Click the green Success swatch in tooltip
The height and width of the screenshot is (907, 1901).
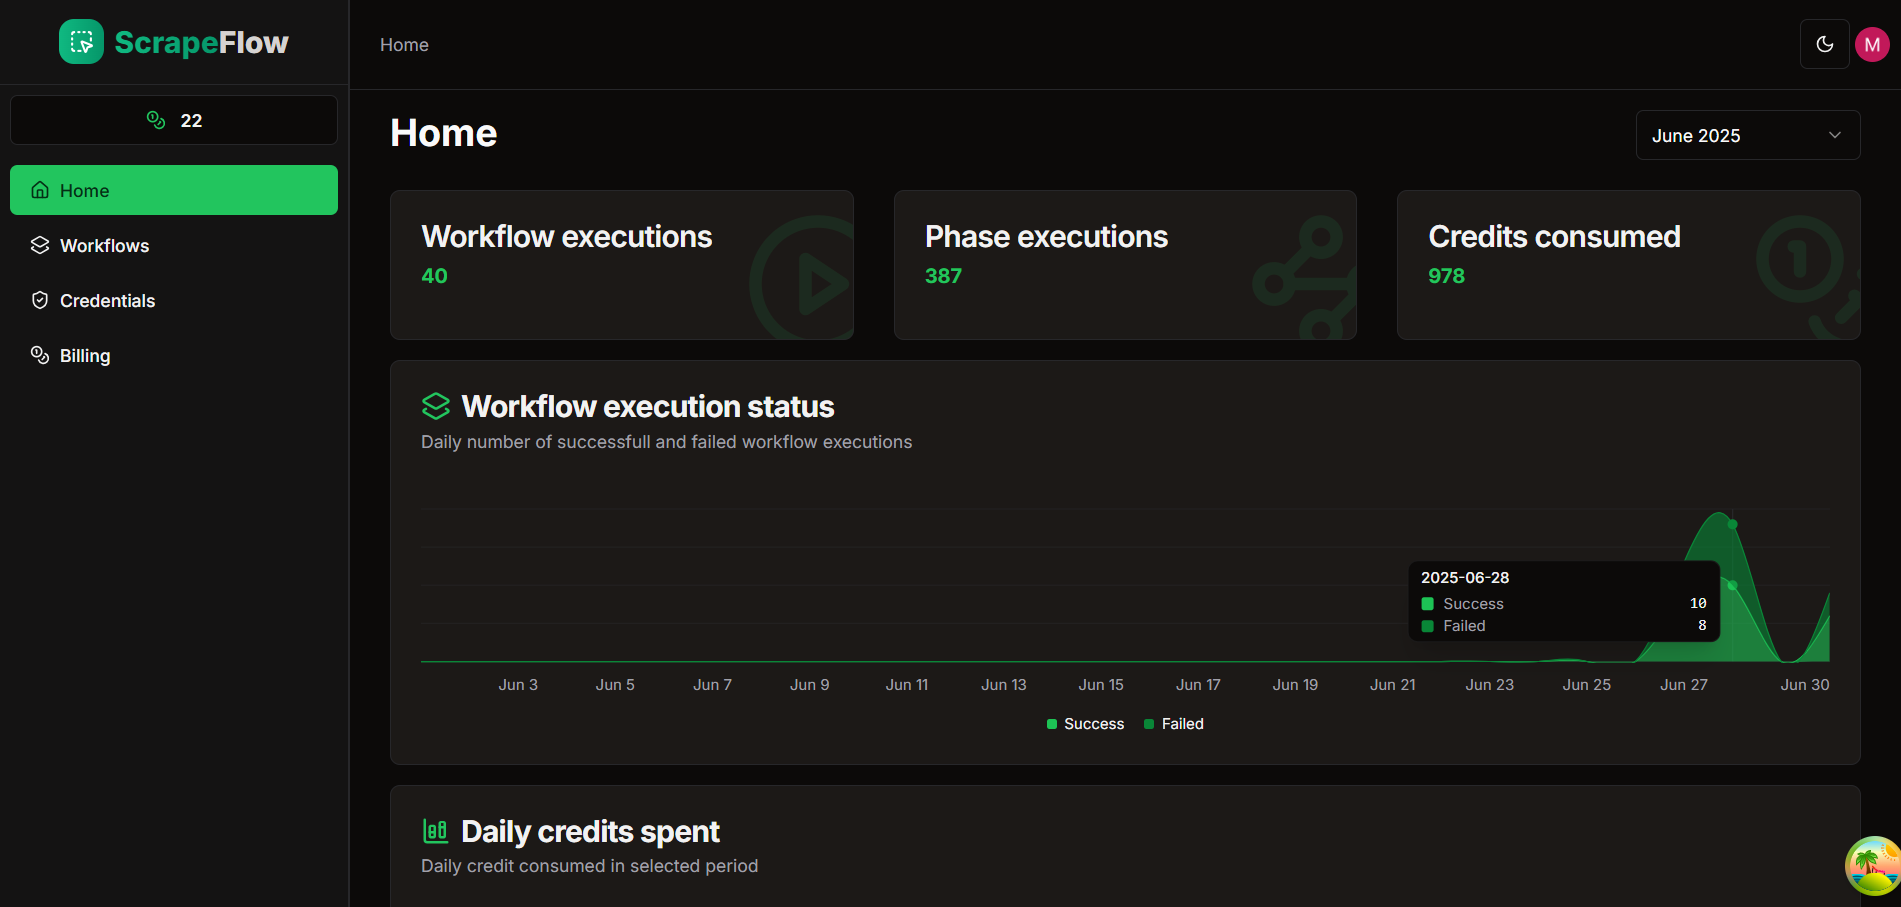pyautogui.click(x=1428, y=604)
